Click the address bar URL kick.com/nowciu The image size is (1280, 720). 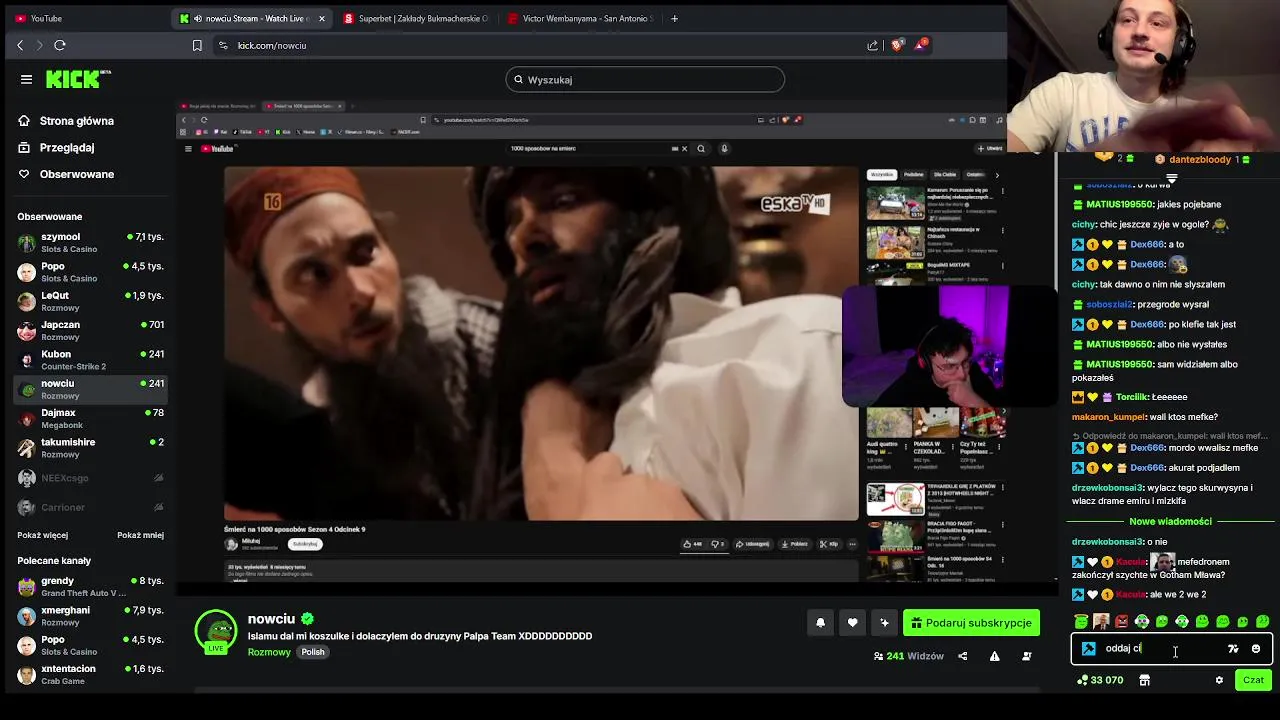pos(272,45)
